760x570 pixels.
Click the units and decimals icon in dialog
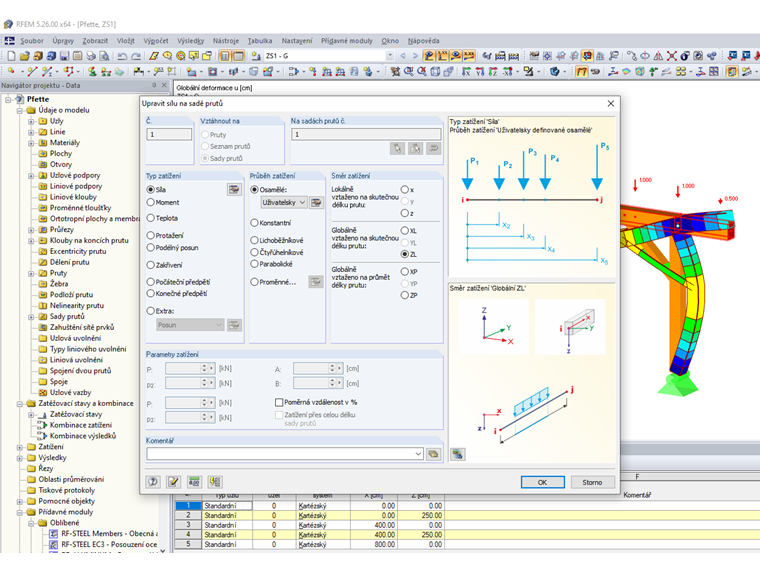194,482
